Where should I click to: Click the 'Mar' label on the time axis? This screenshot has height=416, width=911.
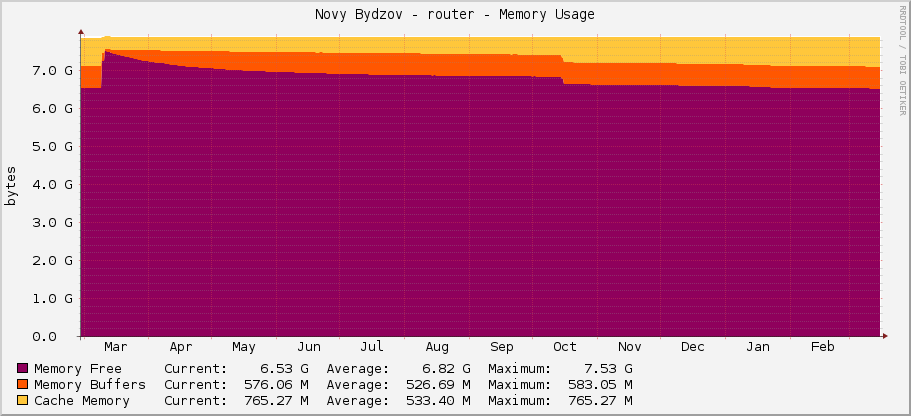(x=116, y=347)
